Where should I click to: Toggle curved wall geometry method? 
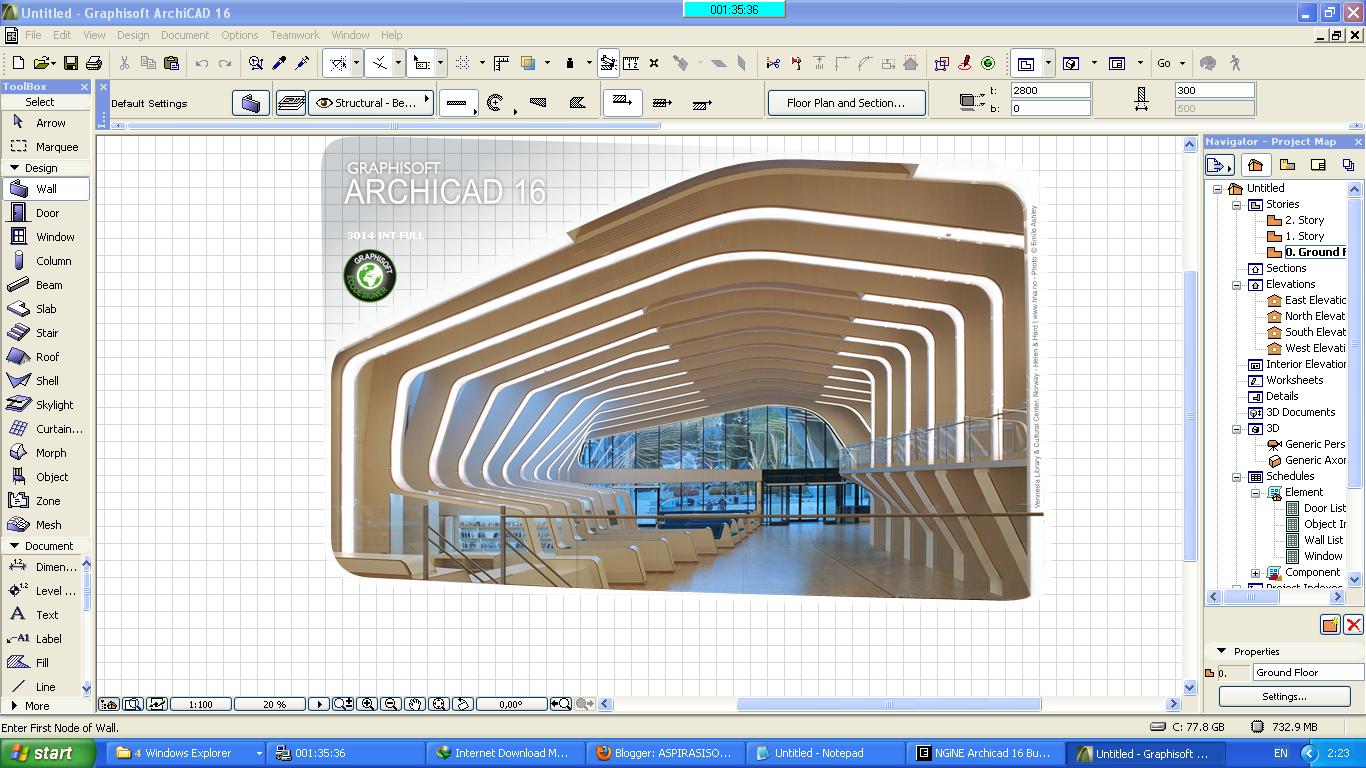pyautogui.click(x=496, y=103)
